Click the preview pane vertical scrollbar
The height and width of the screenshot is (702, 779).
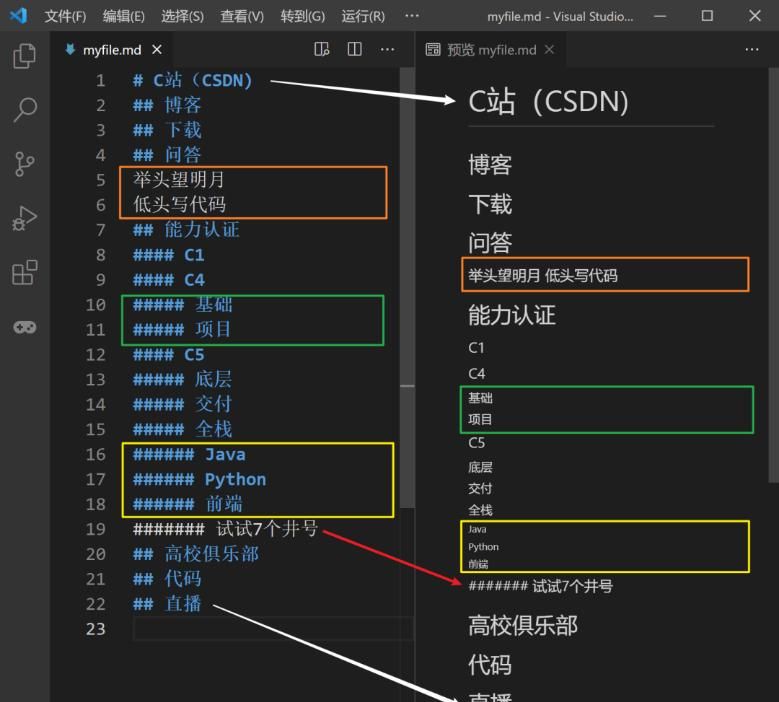[x=773, y=276]
